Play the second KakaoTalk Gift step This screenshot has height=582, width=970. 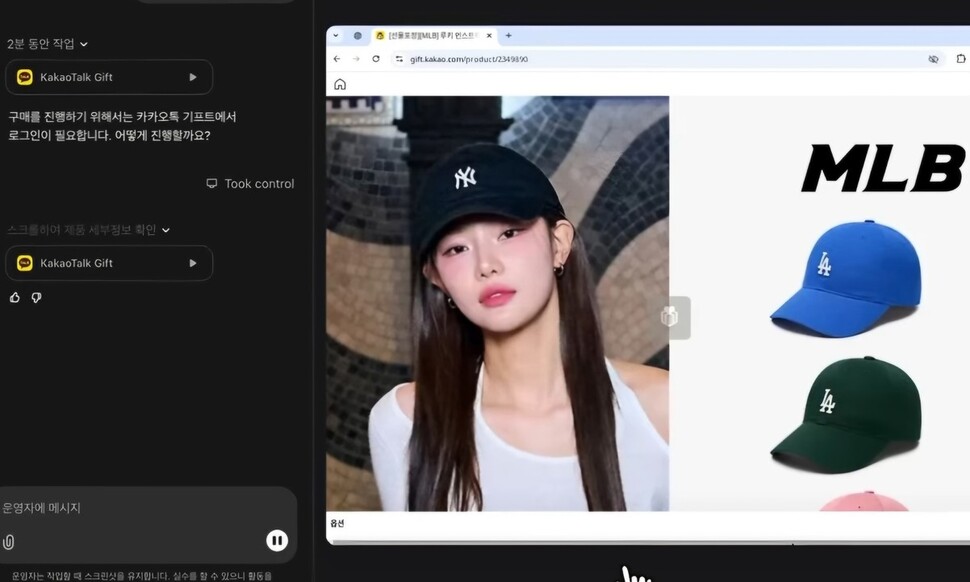[x=193, y=263]
